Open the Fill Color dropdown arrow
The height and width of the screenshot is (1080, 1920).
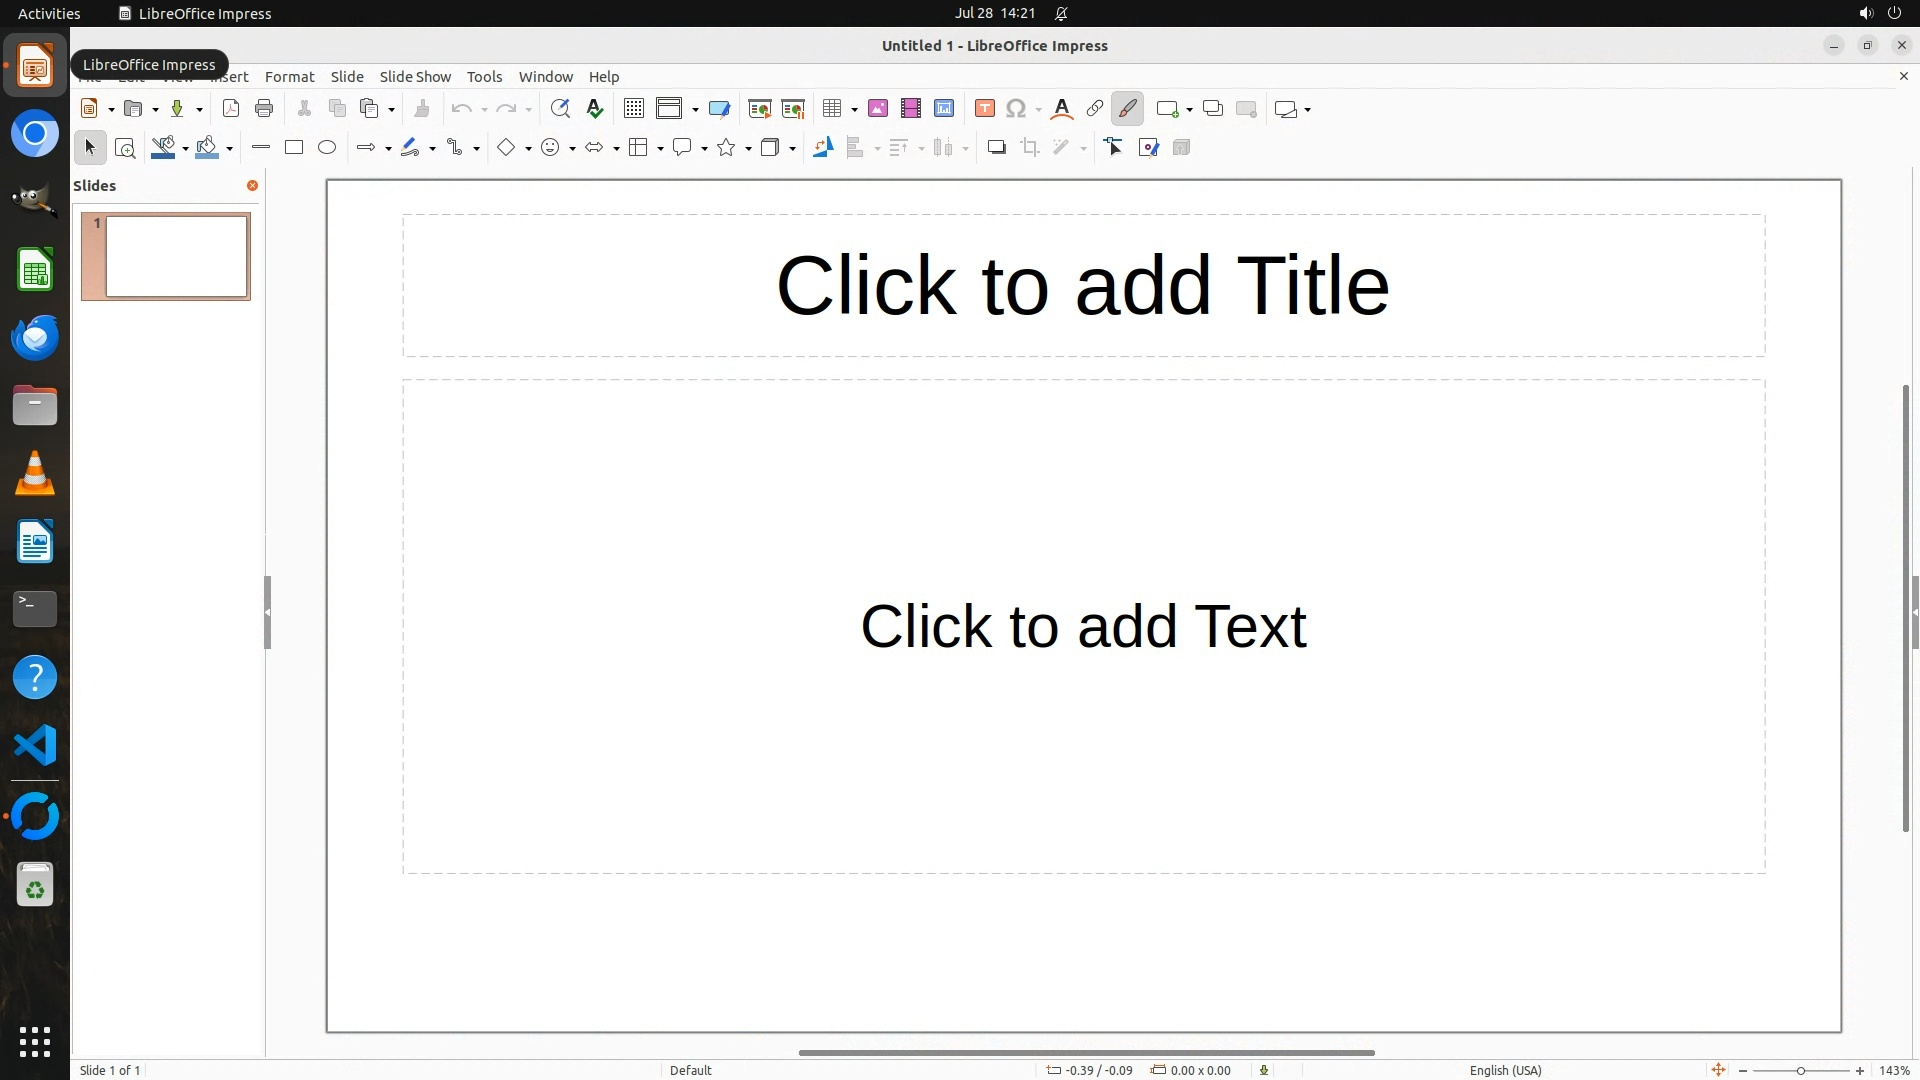pos(230,149)
